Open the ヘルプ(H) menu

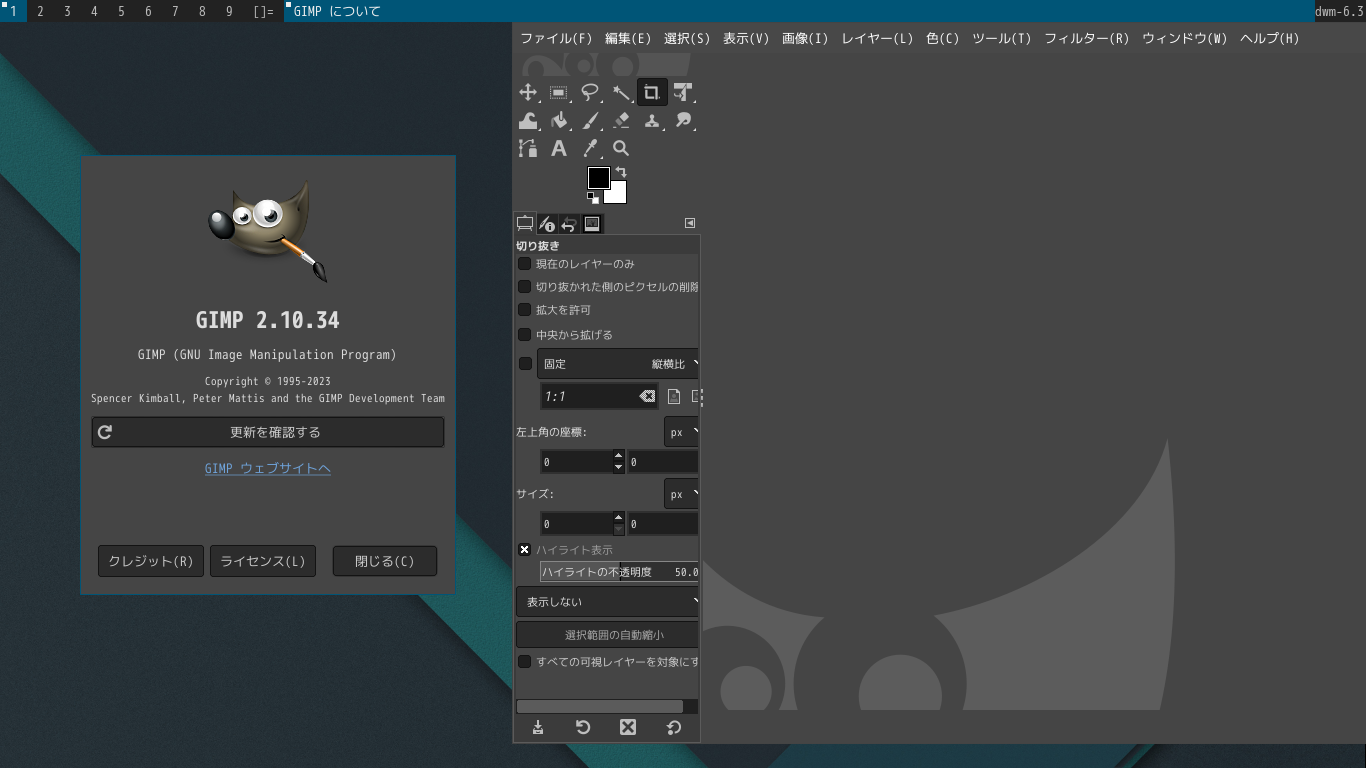pos(1269,38)
